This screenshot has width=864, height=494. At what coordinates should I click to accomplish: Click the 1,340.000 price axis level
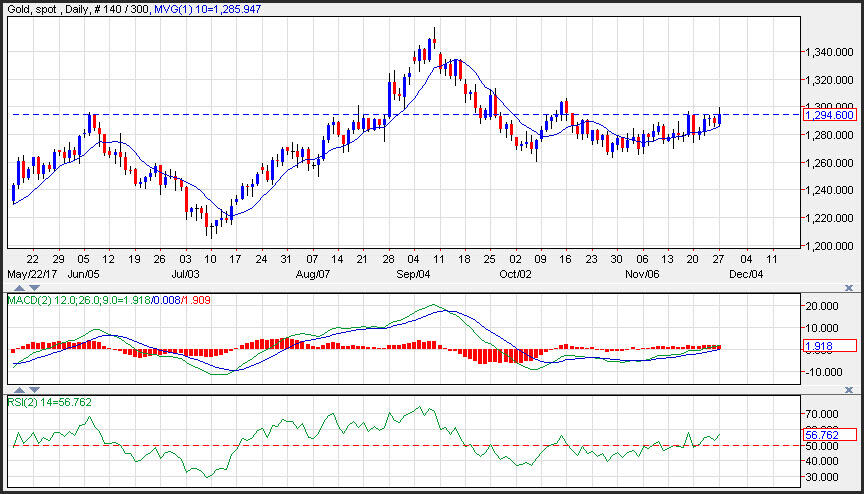click(829, 52)
